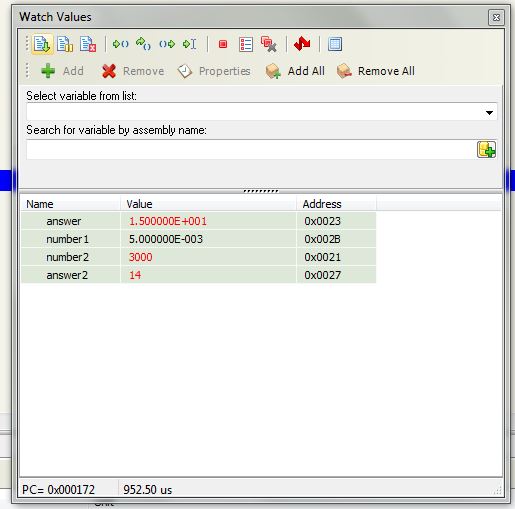Click the yellow add-variable icon beside search

pyautogui.click(x=486, y=149)
